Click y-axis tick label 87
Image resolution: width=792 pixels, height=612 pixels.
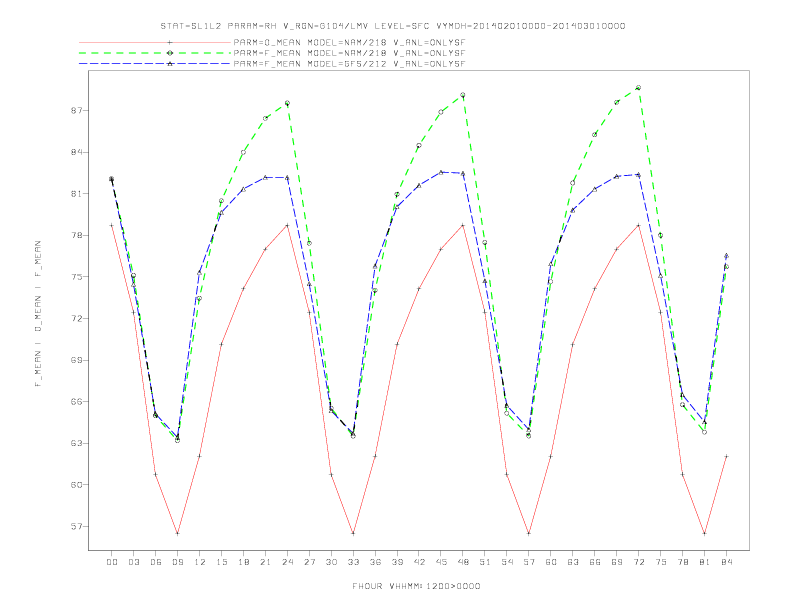(x=77, y=111)
